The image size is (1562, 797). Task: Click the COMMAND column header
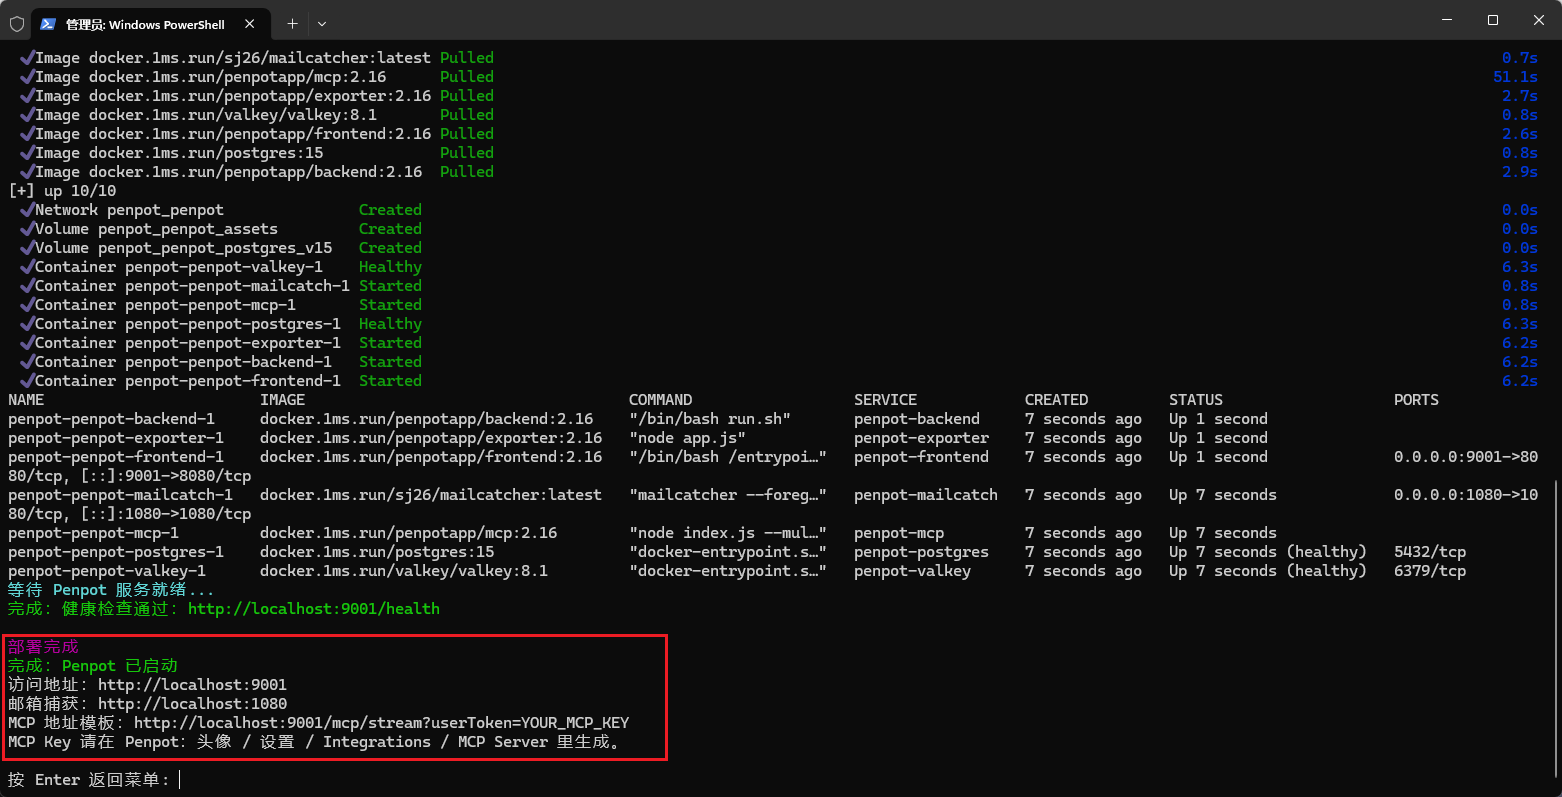click(x=660, y=400)
